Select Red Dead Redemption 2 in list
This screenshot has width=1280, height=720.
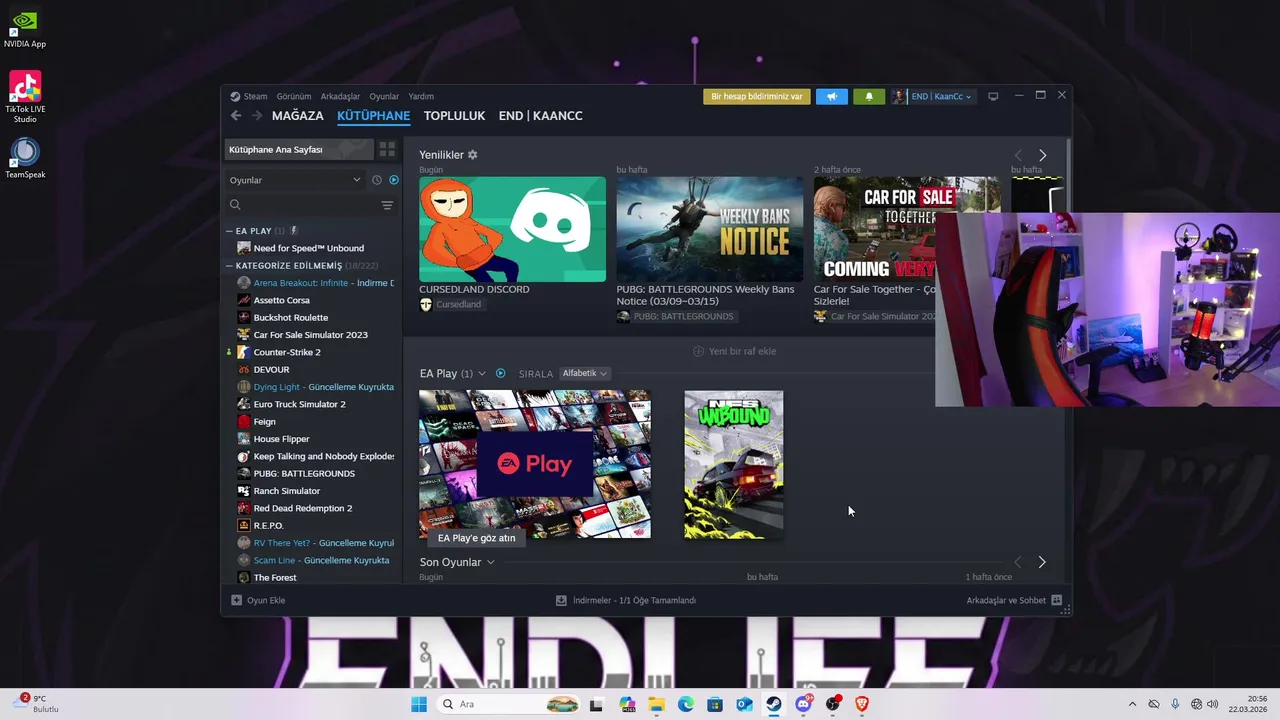pyautogui.click(x=303, y=508)
